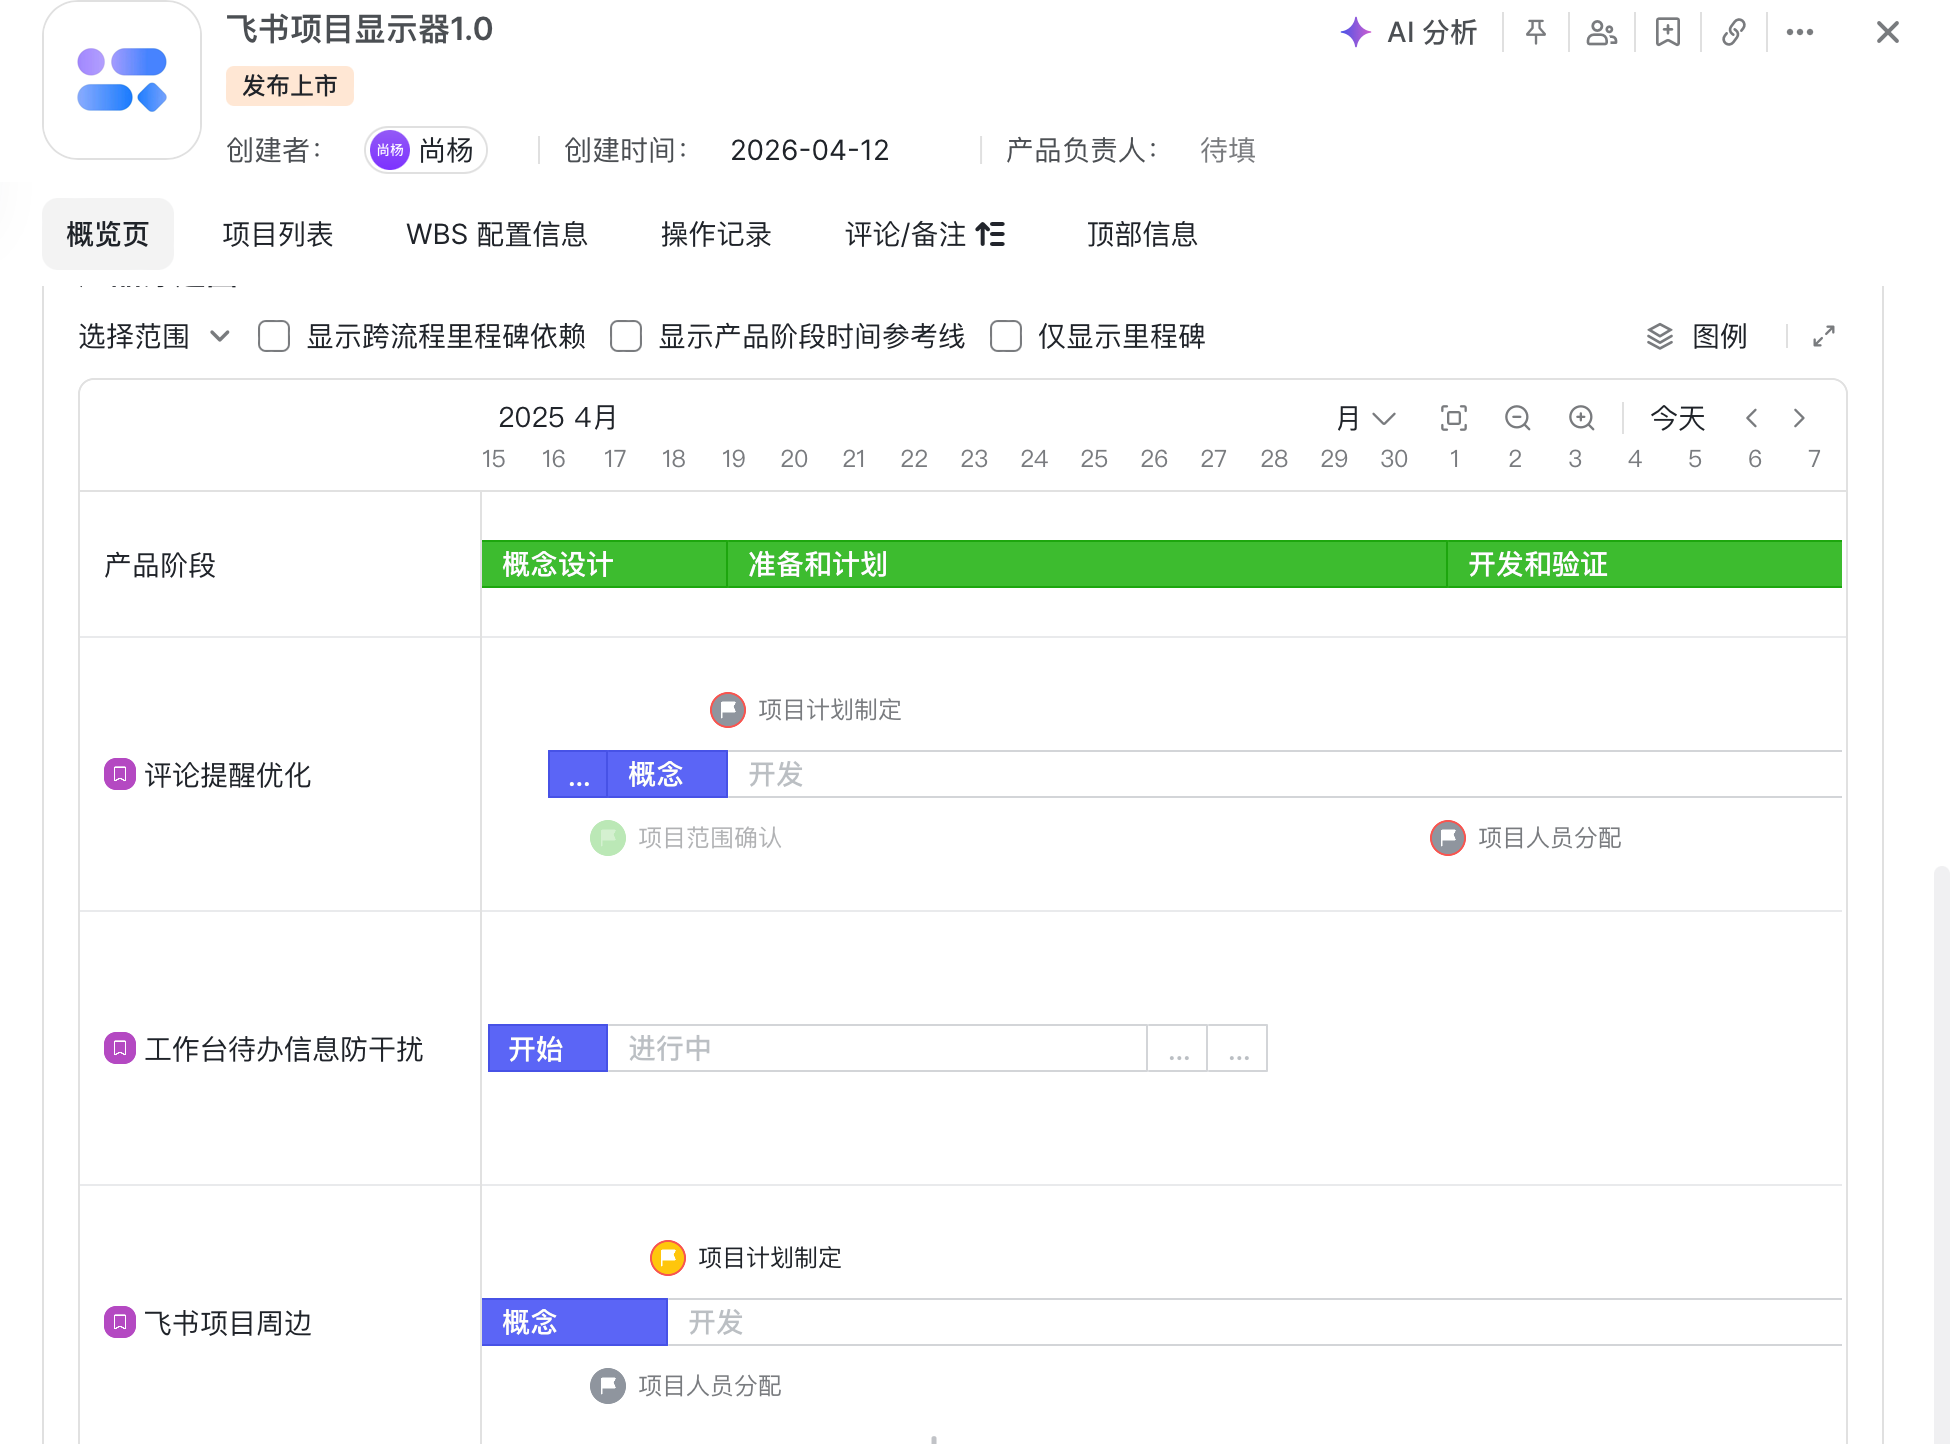Open creator 尚杨 profile chip
1950x1444 pixels.
426,150
